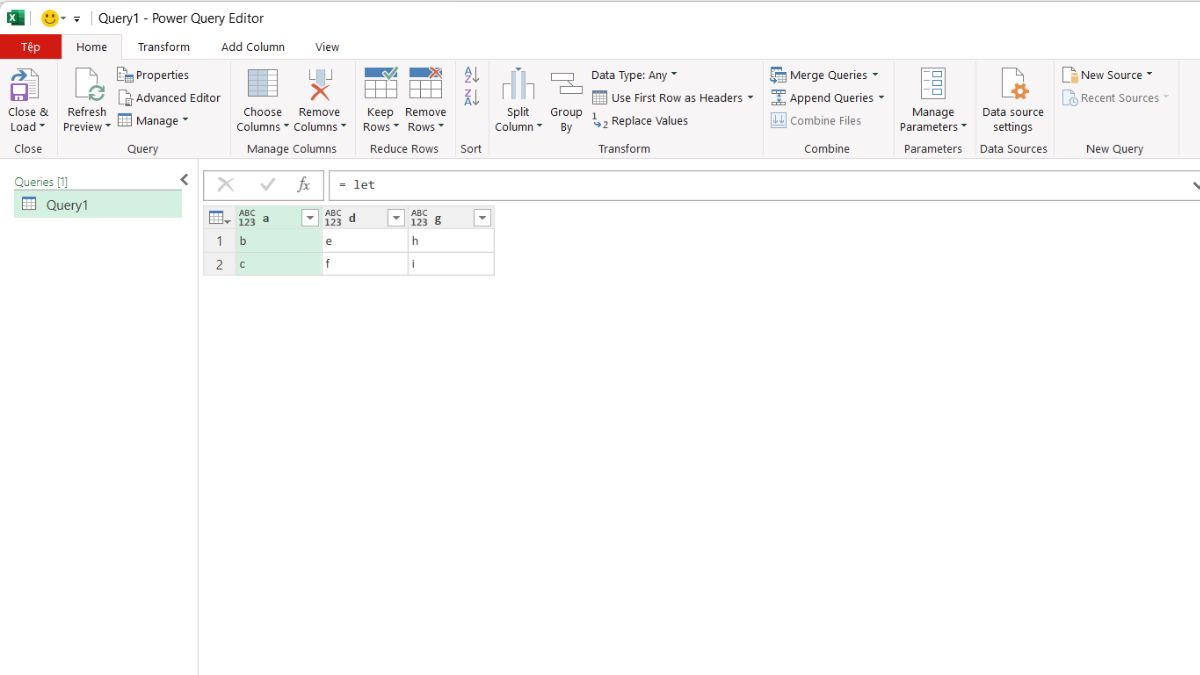Click the Group By icon
Screen dimensions: 1200x675
(x=566, y=84)
